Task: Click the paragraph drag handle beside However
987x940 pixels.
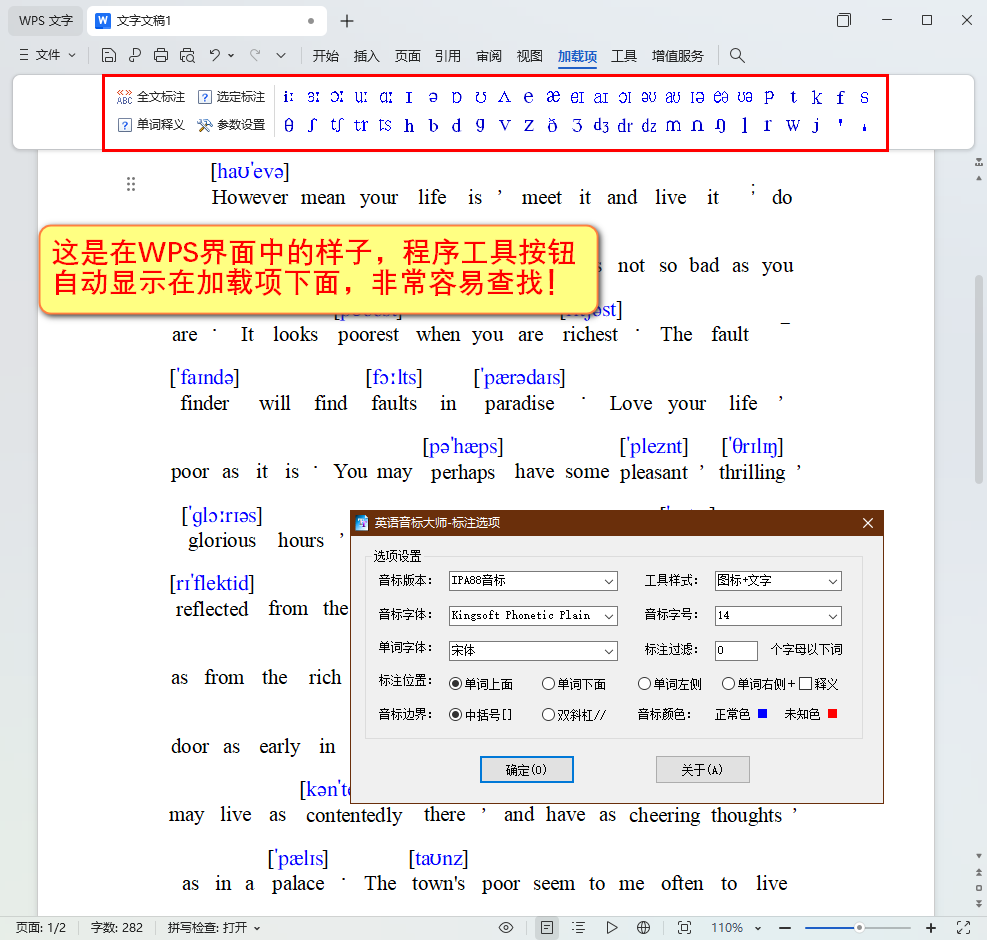Action: (x=131, y=184)
